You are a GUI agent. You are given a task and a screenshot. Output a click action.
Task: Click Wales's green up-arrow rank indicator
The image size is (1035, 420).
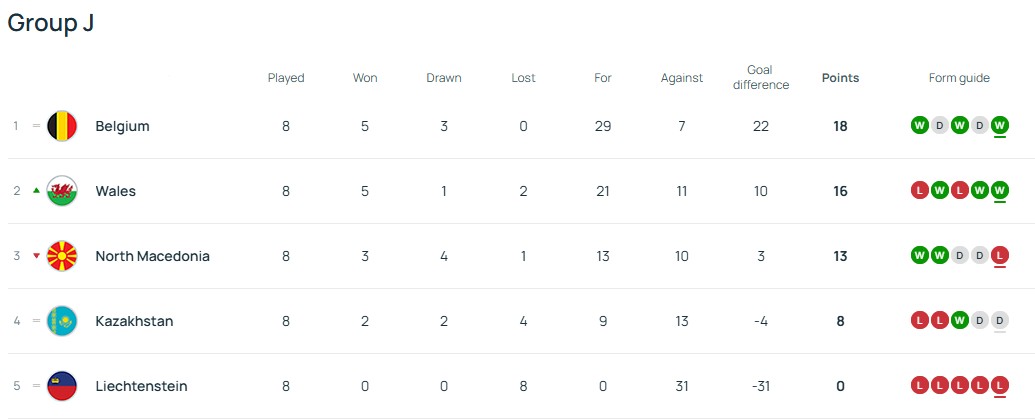point(37,190)
